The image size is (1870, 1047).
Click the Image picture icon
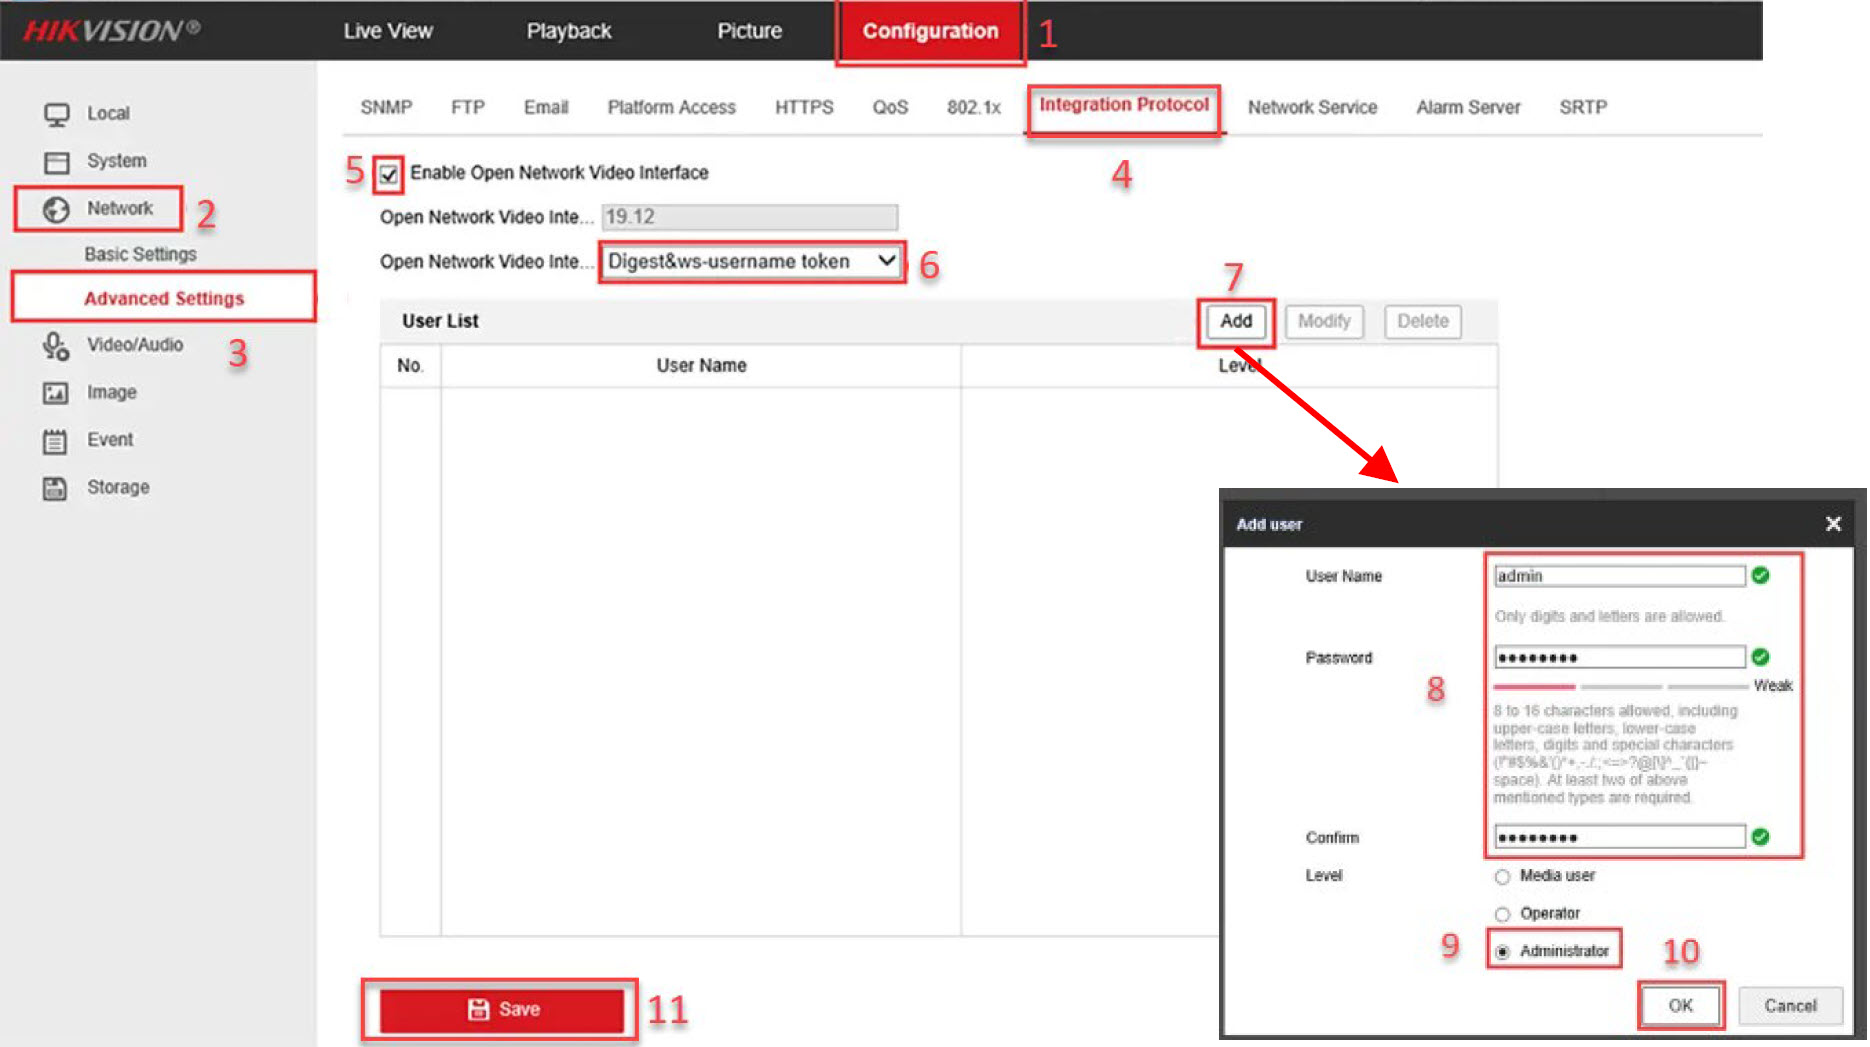click(x=56, y=393)
